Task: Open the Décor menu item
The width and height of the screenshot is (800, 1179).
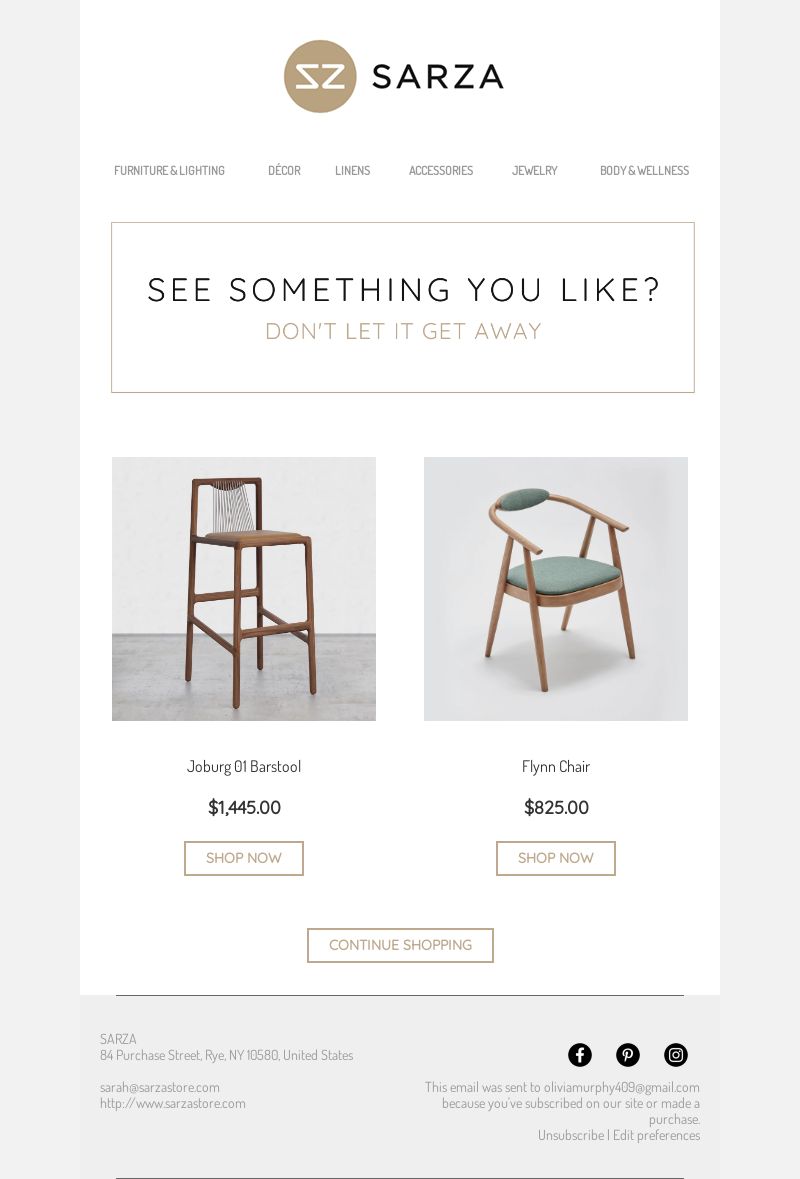Action: [284, 171]
